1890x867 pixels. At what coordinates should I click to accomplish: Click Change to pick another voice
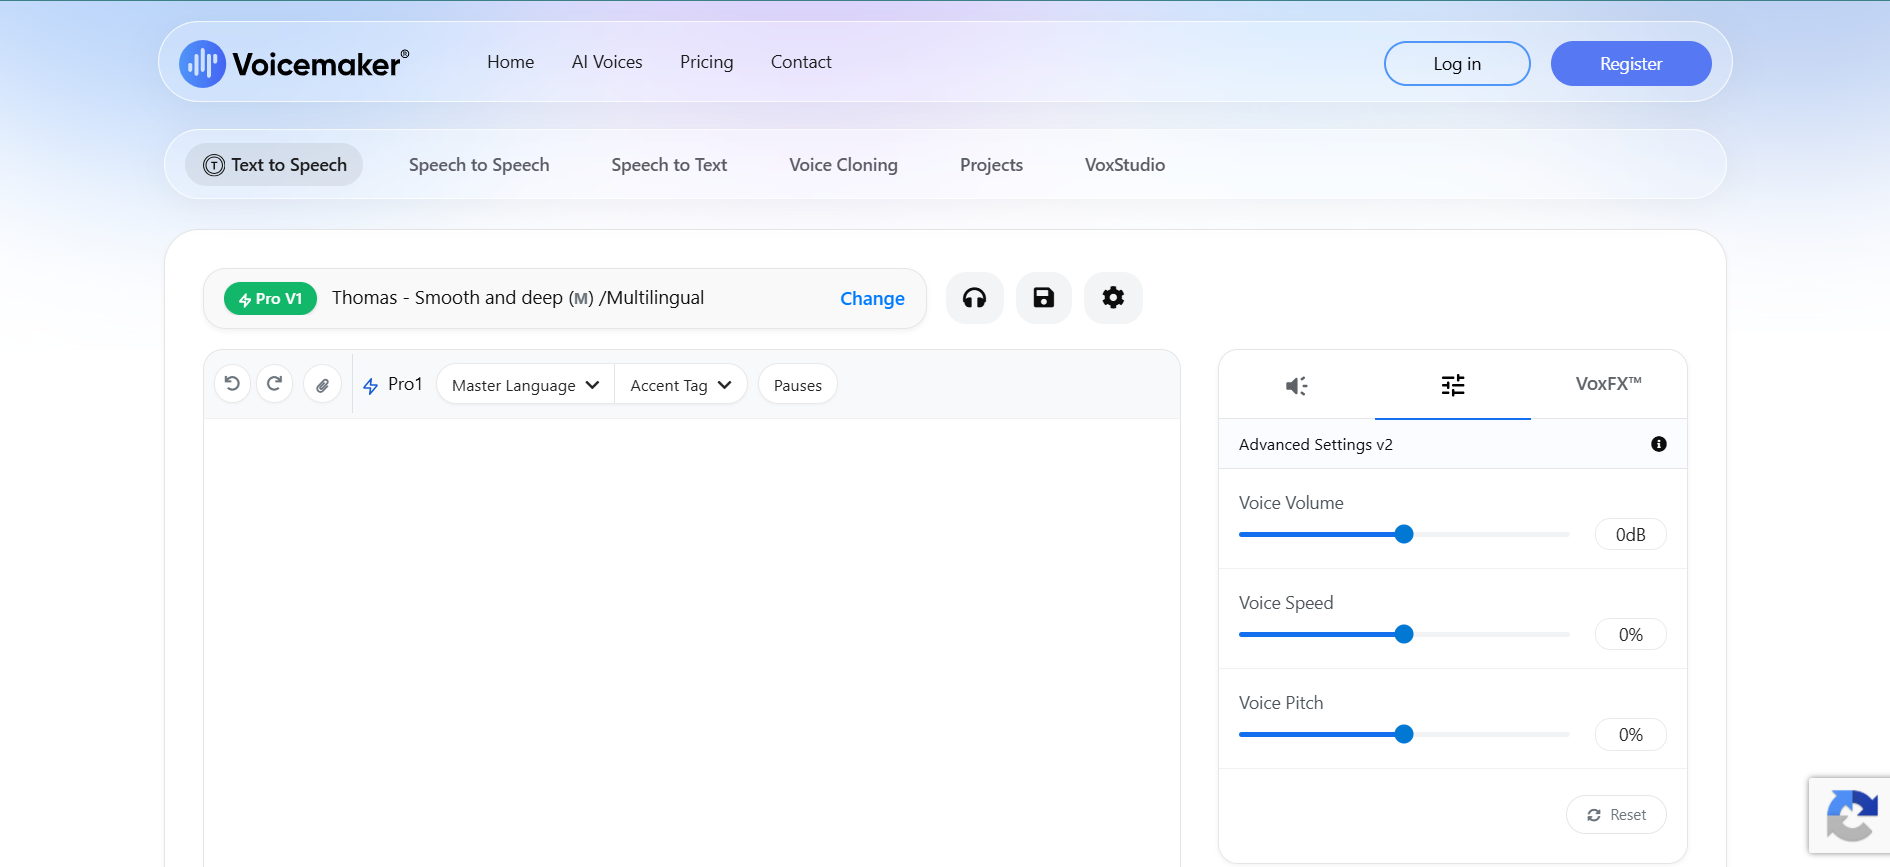click(x=872, y=299)
